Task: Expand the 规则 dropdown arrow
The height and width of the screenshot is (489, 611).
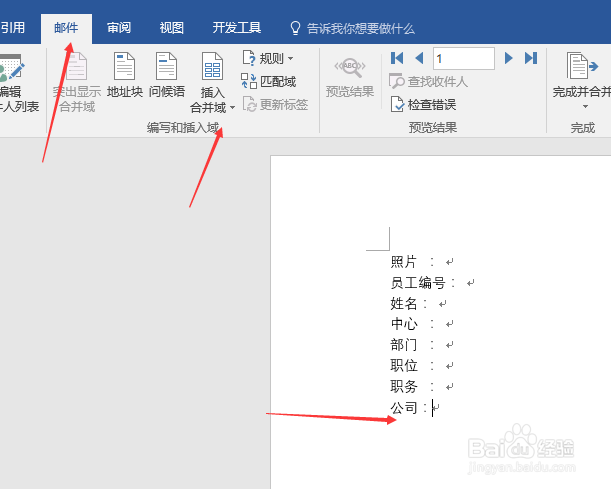Action: (290, 58)
